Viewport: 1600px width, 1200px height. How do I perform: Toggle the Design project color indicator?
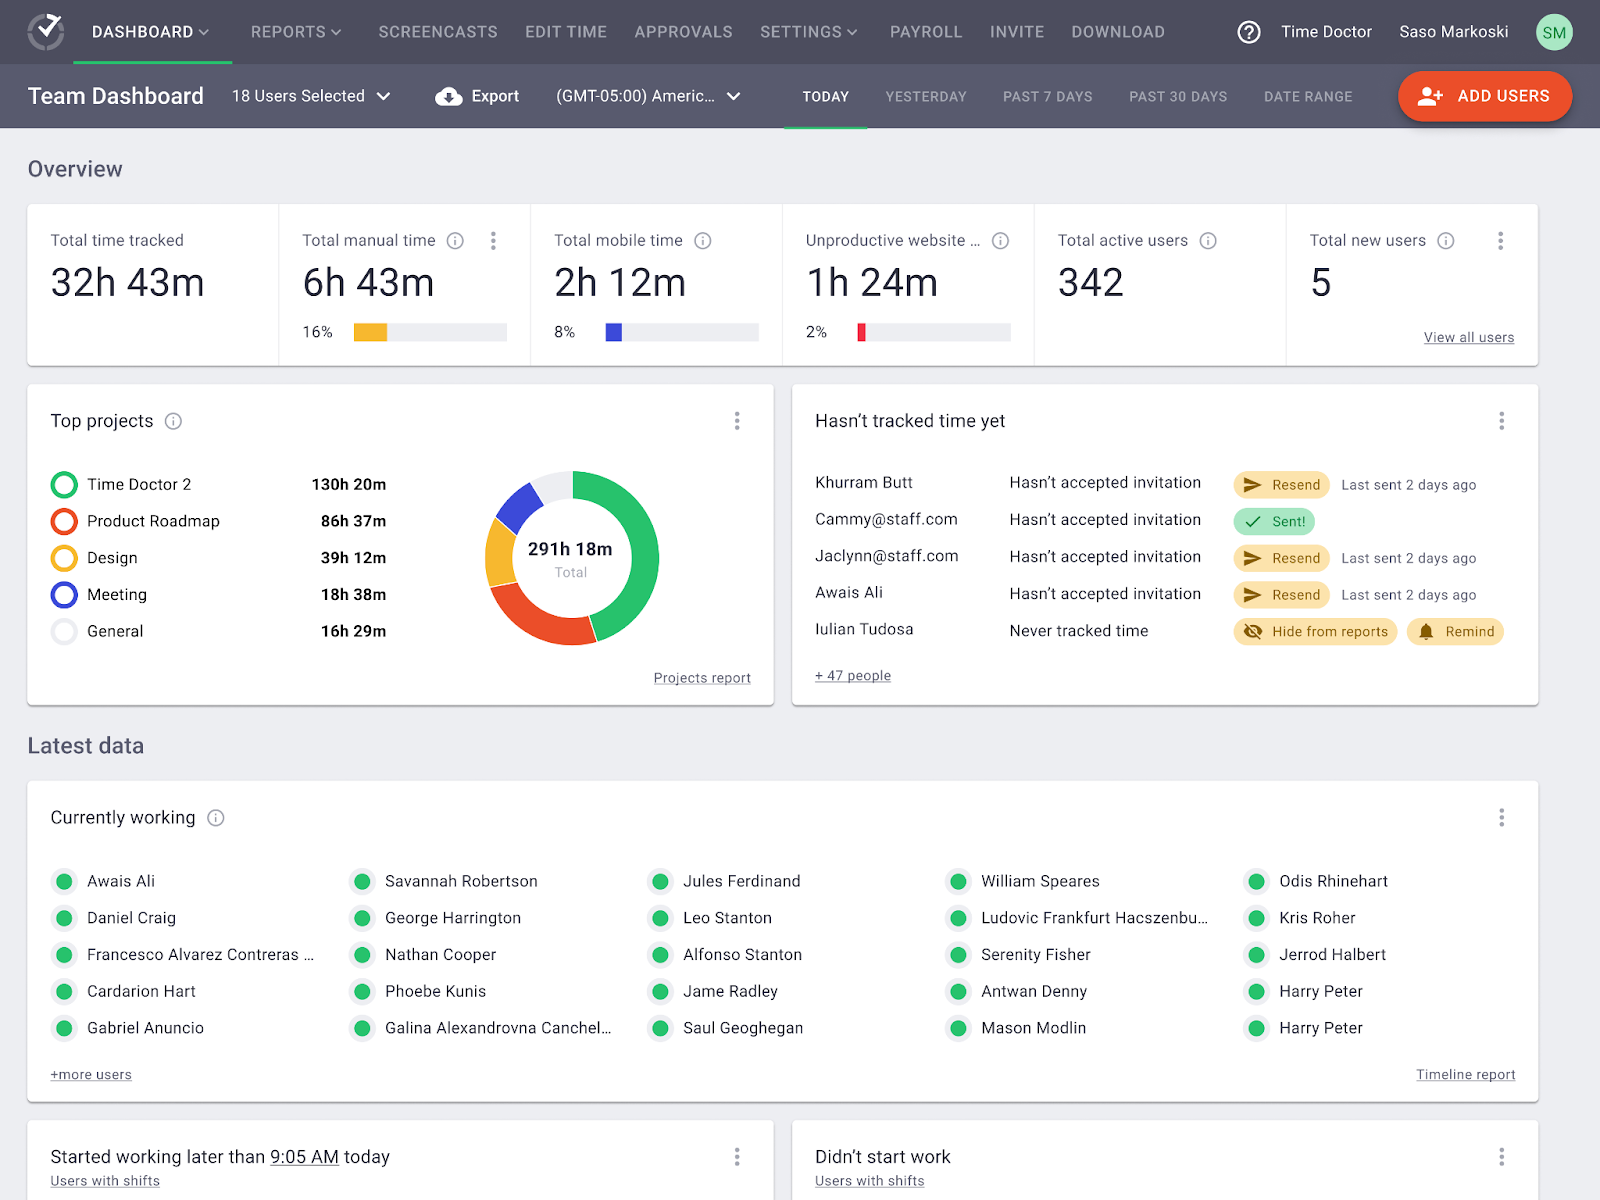64,558
